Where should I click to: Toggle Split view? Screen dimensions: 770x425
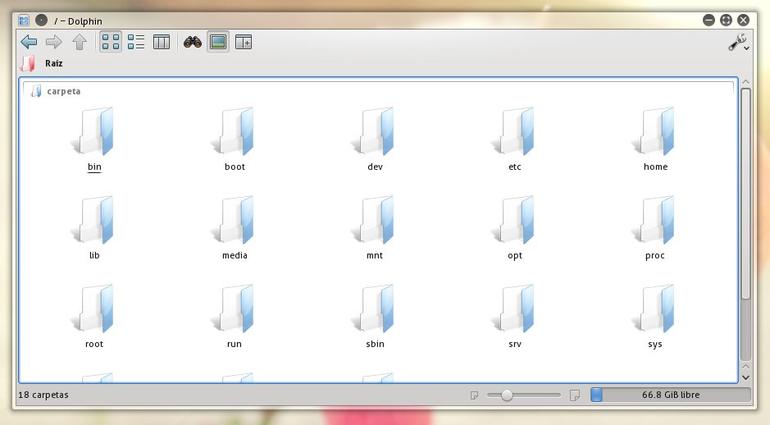coord(244,42)
